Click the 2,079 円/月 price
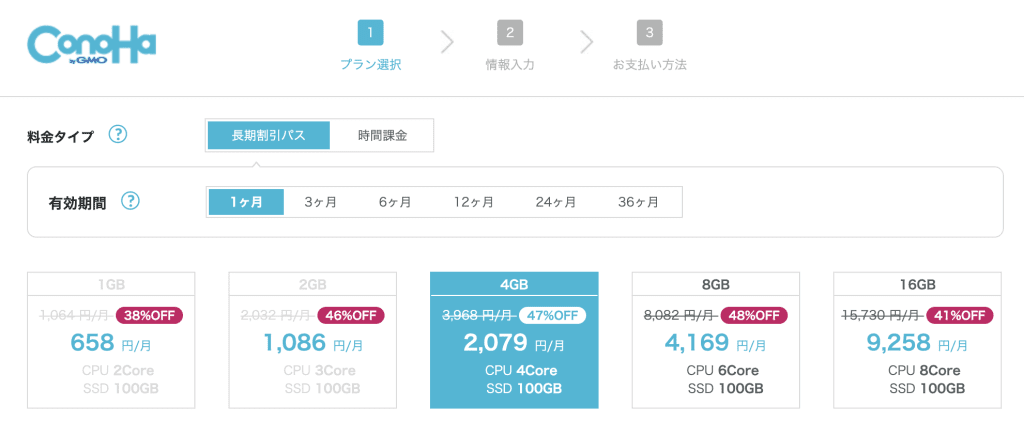Viewport: 1024px width, 421px height. click(514, 343)
